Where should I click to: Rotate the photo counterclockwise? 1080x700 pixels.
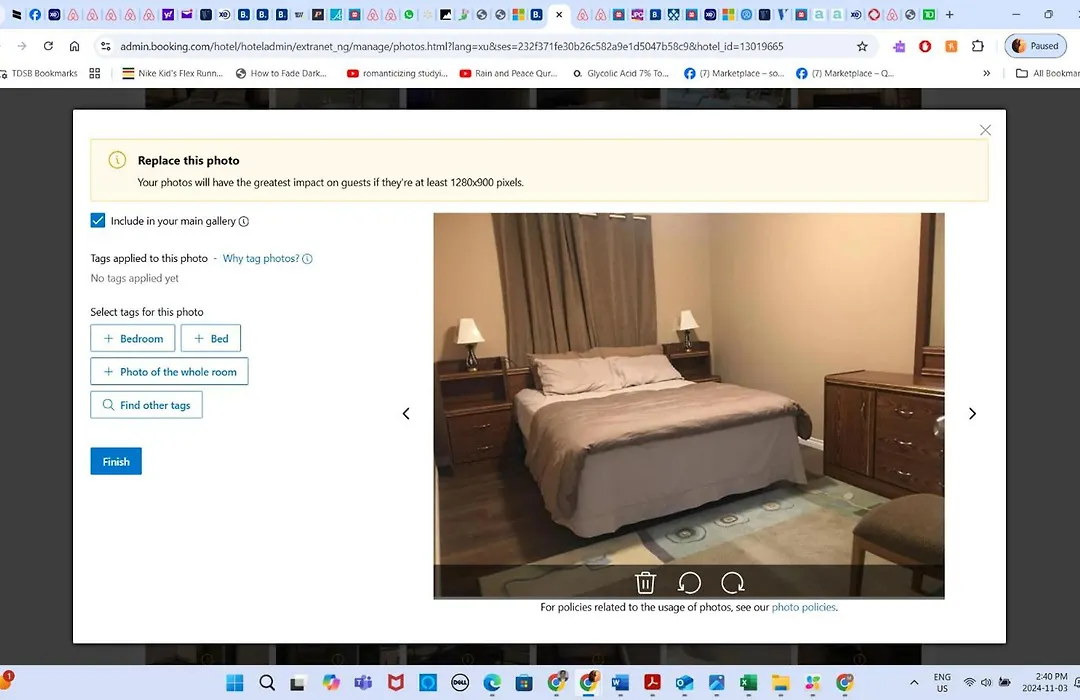click(689, 583)
